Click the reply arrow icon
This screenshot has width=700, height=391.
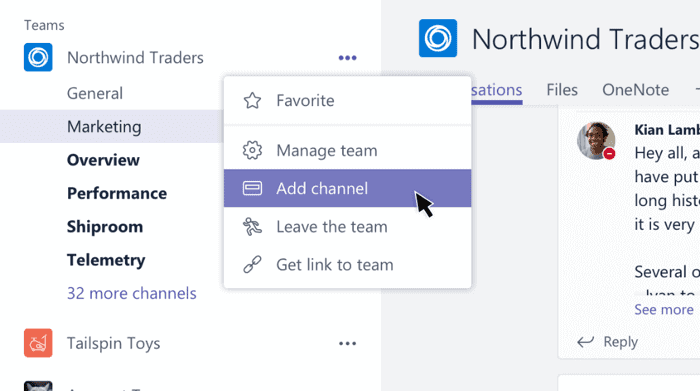[x=585, y=342]
